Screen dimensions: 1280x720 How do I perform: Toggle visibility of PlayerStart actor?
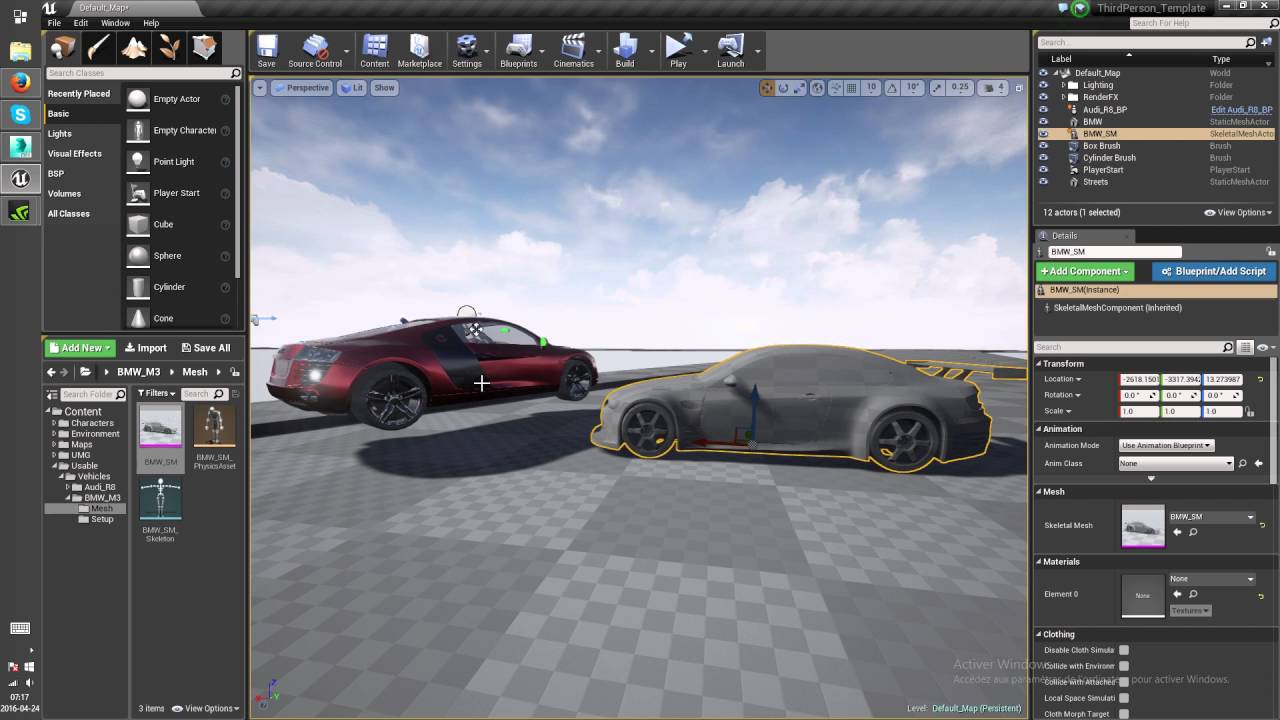click(1044, 170)
